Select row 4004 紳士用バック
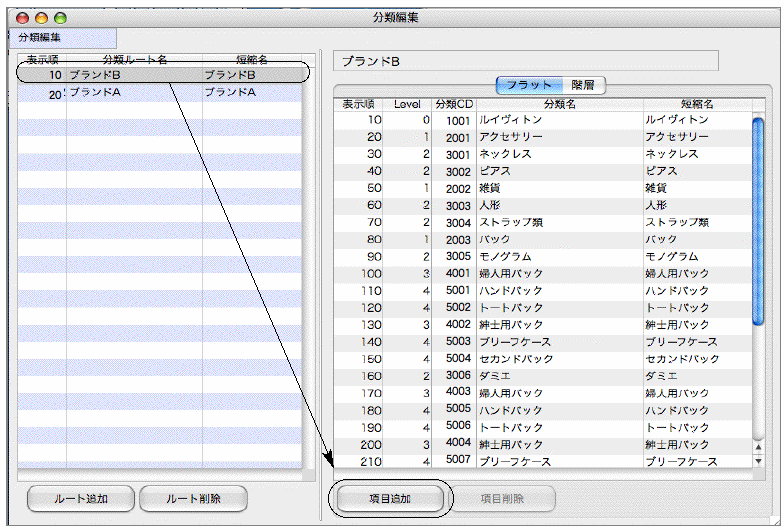The width and height of the screenshot is (784, 530). (x=542, y=444)
